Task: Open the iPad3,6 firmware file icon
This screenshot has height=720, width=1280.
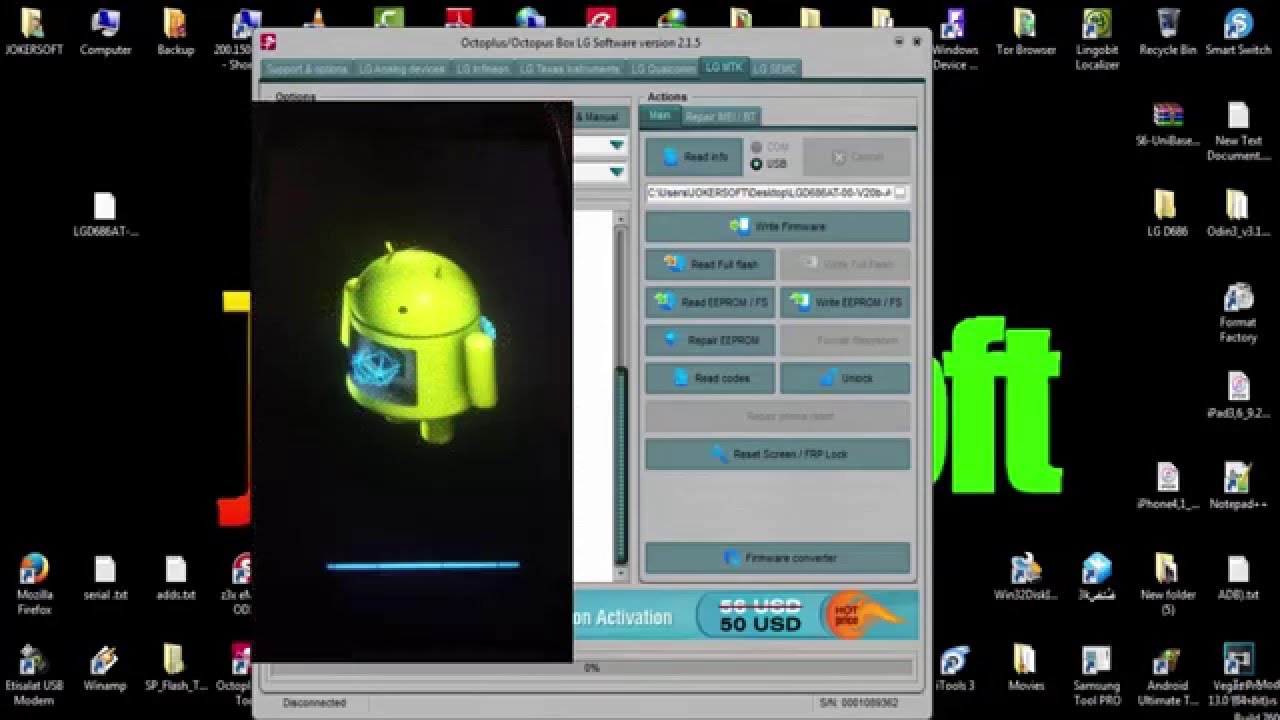Action: (x=1238, y=395)
